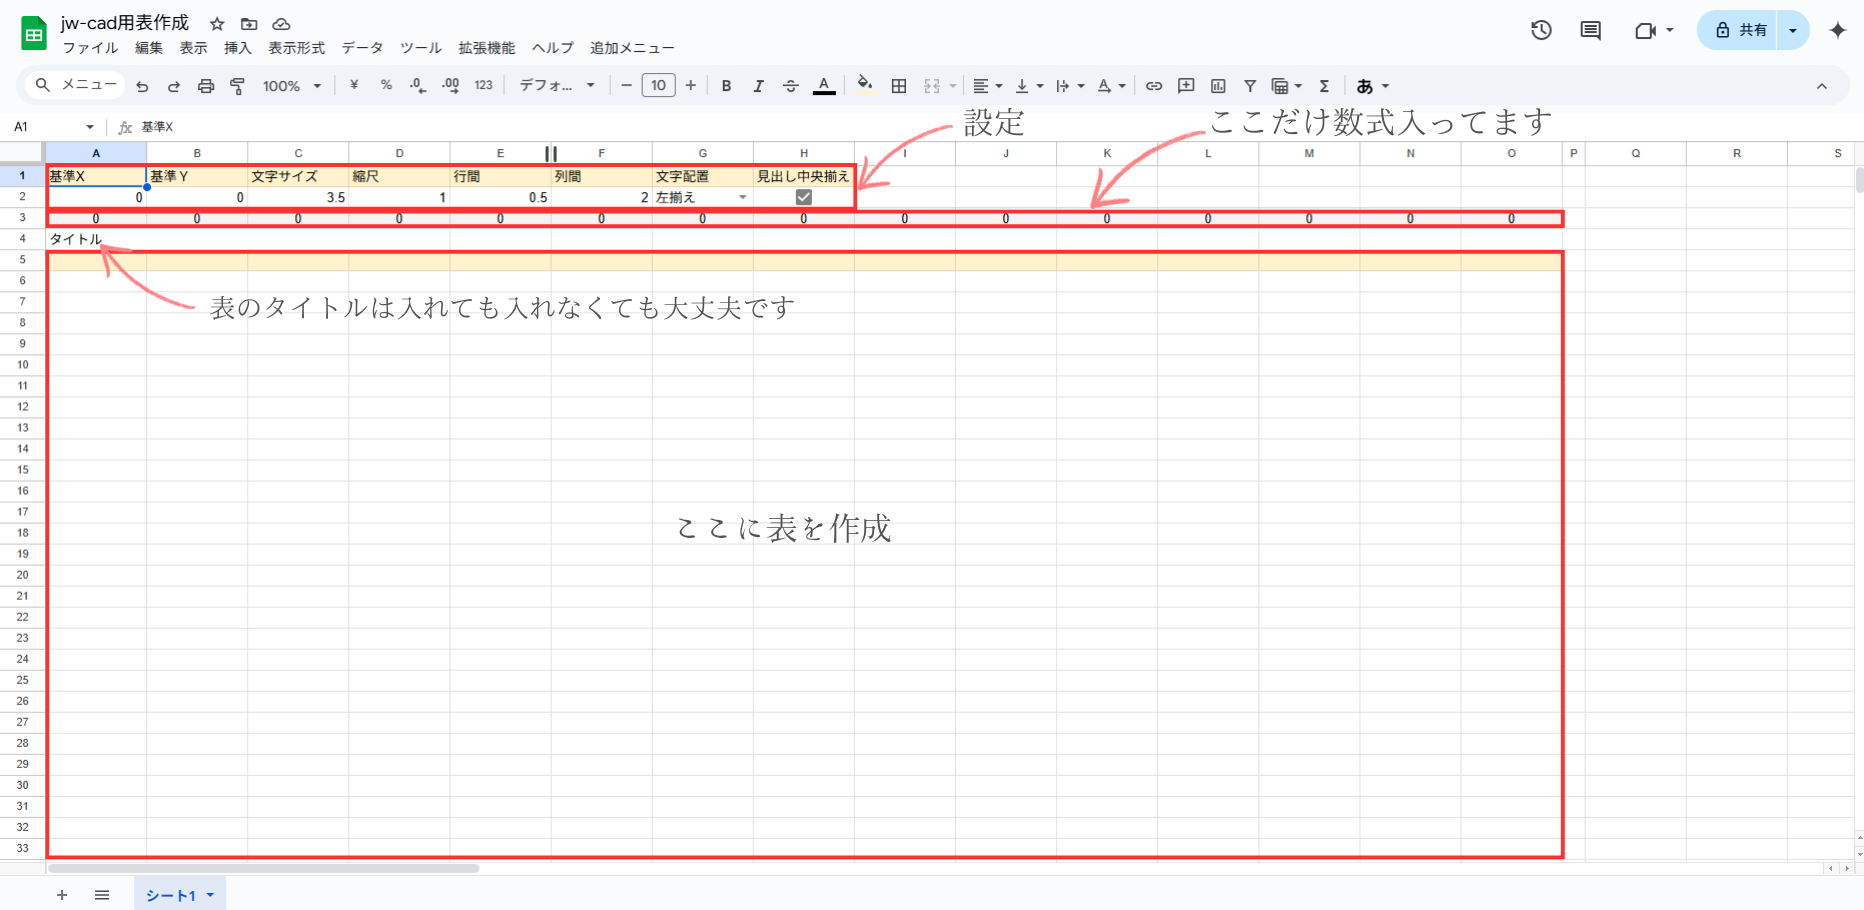Open the 挿入 menu
The image size is (1864, 910).
click(x=237, y=47)
